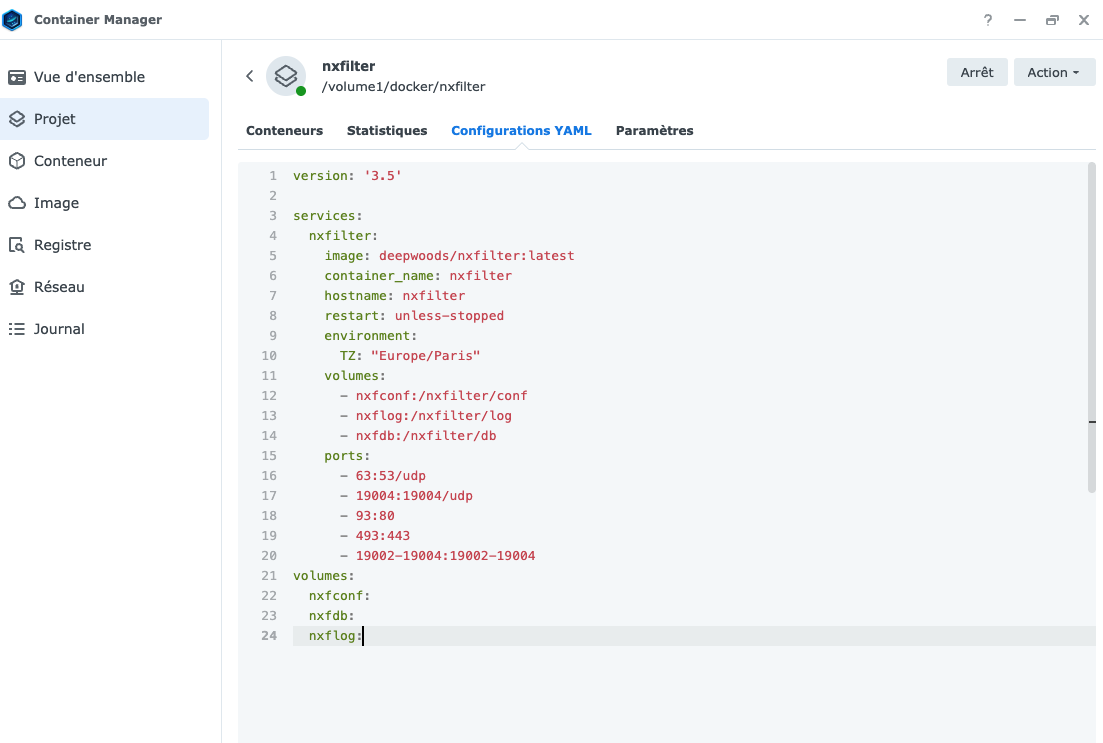Image resolution: width=1103 pixels, height=743 pixels.
Task: Open the Statistiques tab
Action: click(387, 131)
